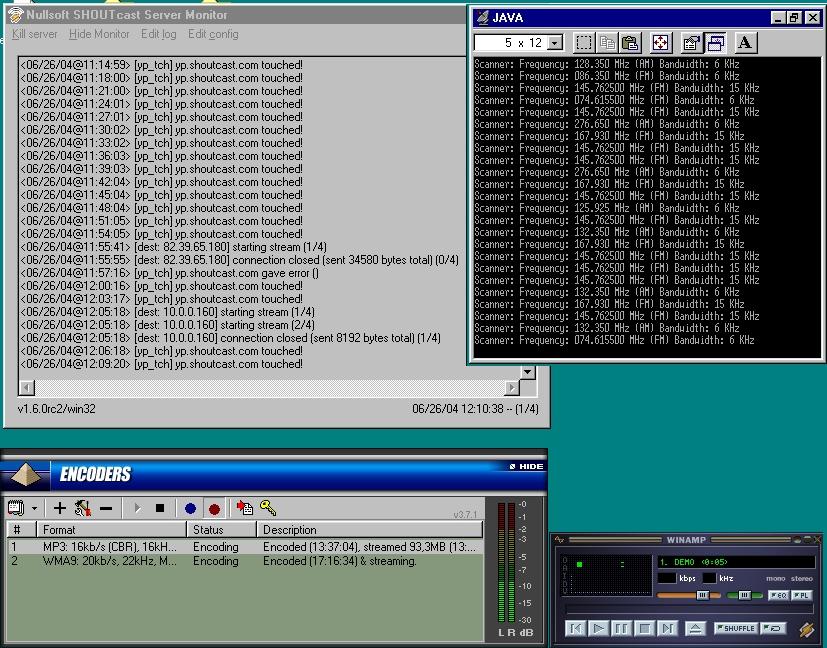Open the Winamp playlist with the PL button
The width and height of the screenshot is (827, 648).
coord(801,594)
